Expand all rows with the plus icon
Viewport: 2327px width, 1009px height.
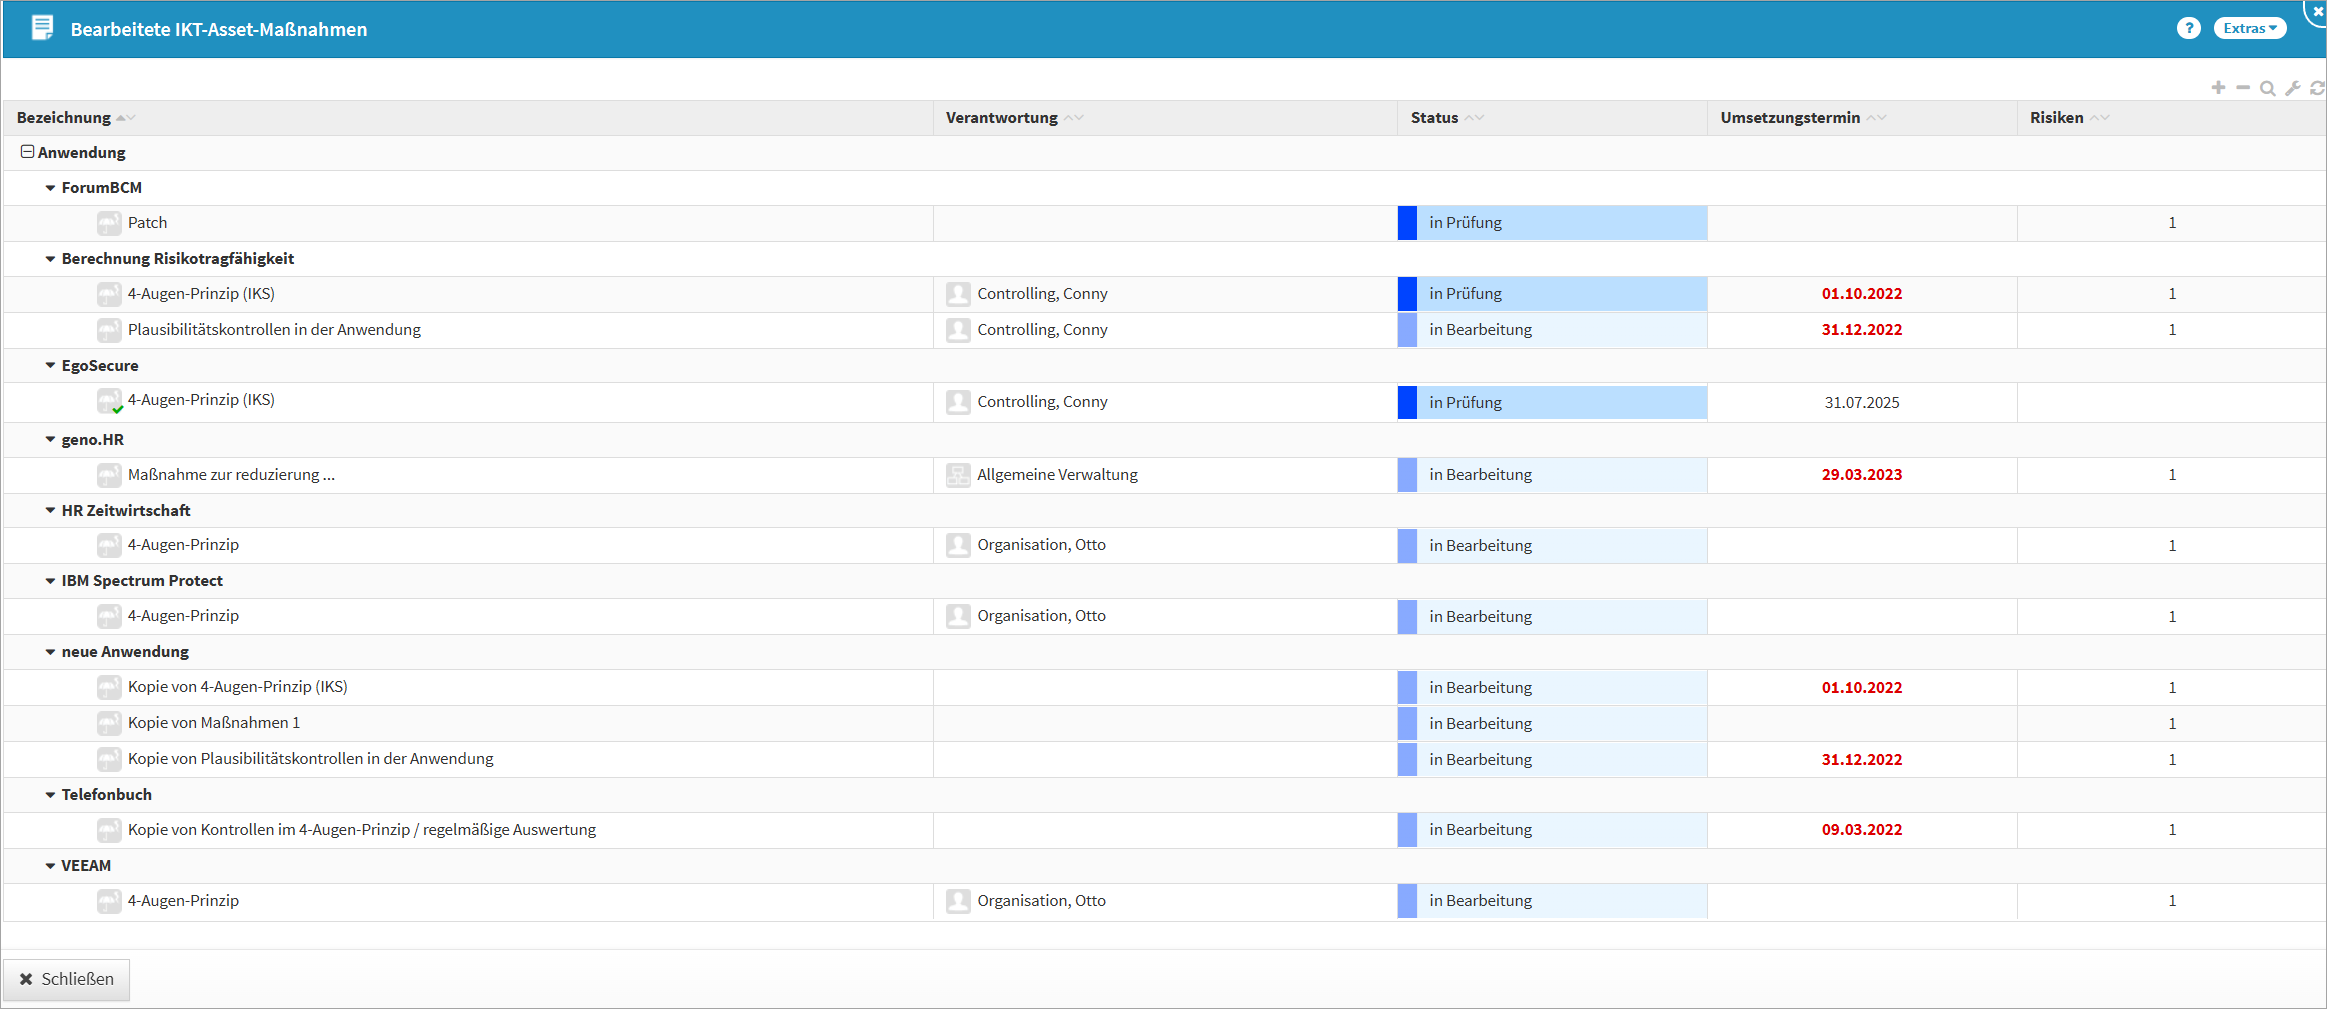[2218, 88]
